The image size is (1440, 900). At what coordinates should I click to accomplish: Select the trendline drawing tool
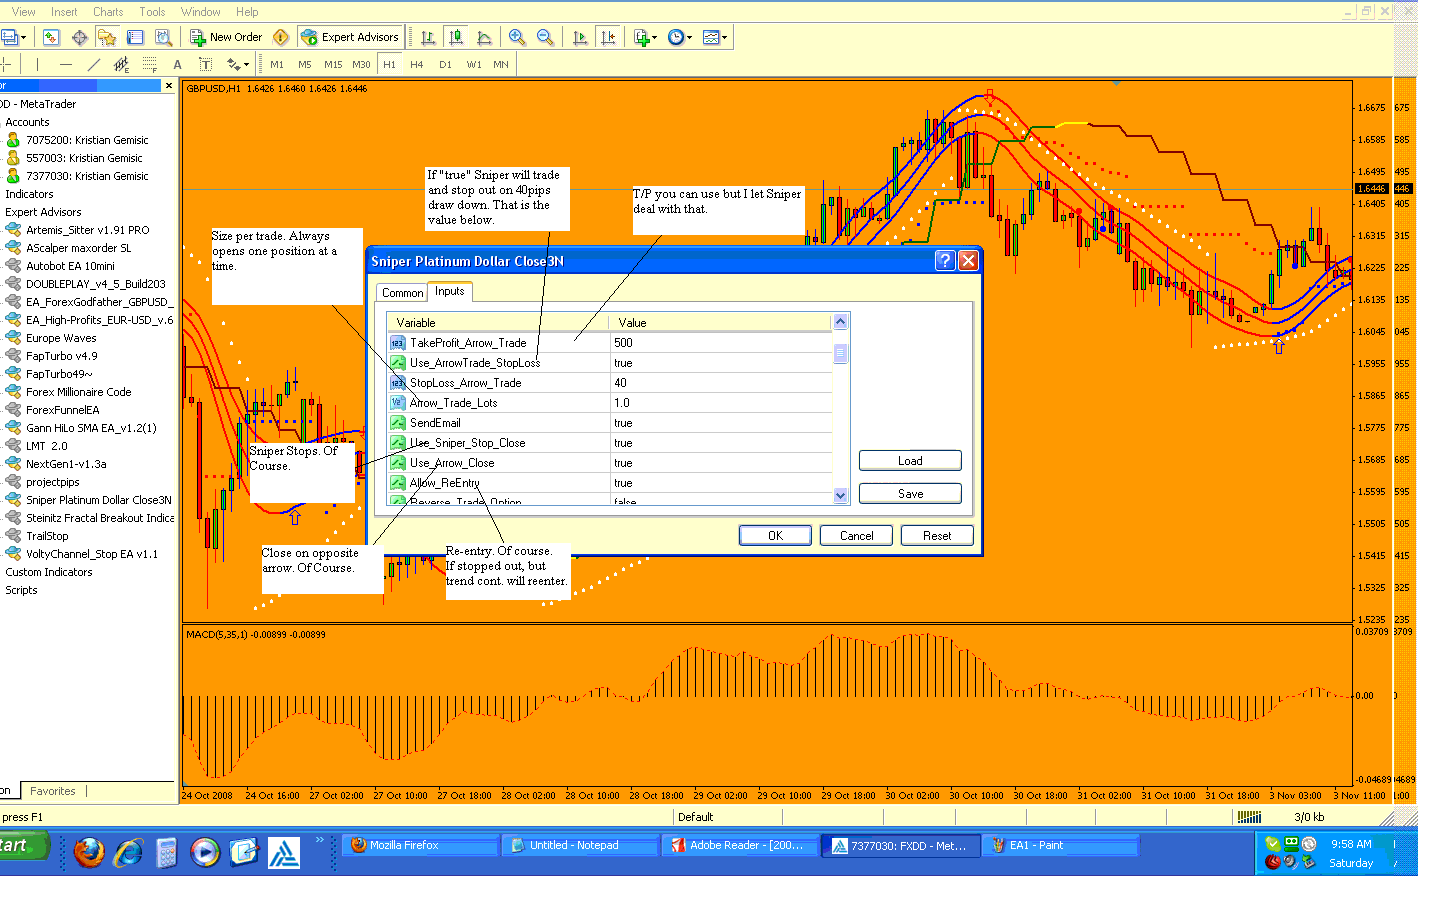pyautogui.click(x=94, y=64)
